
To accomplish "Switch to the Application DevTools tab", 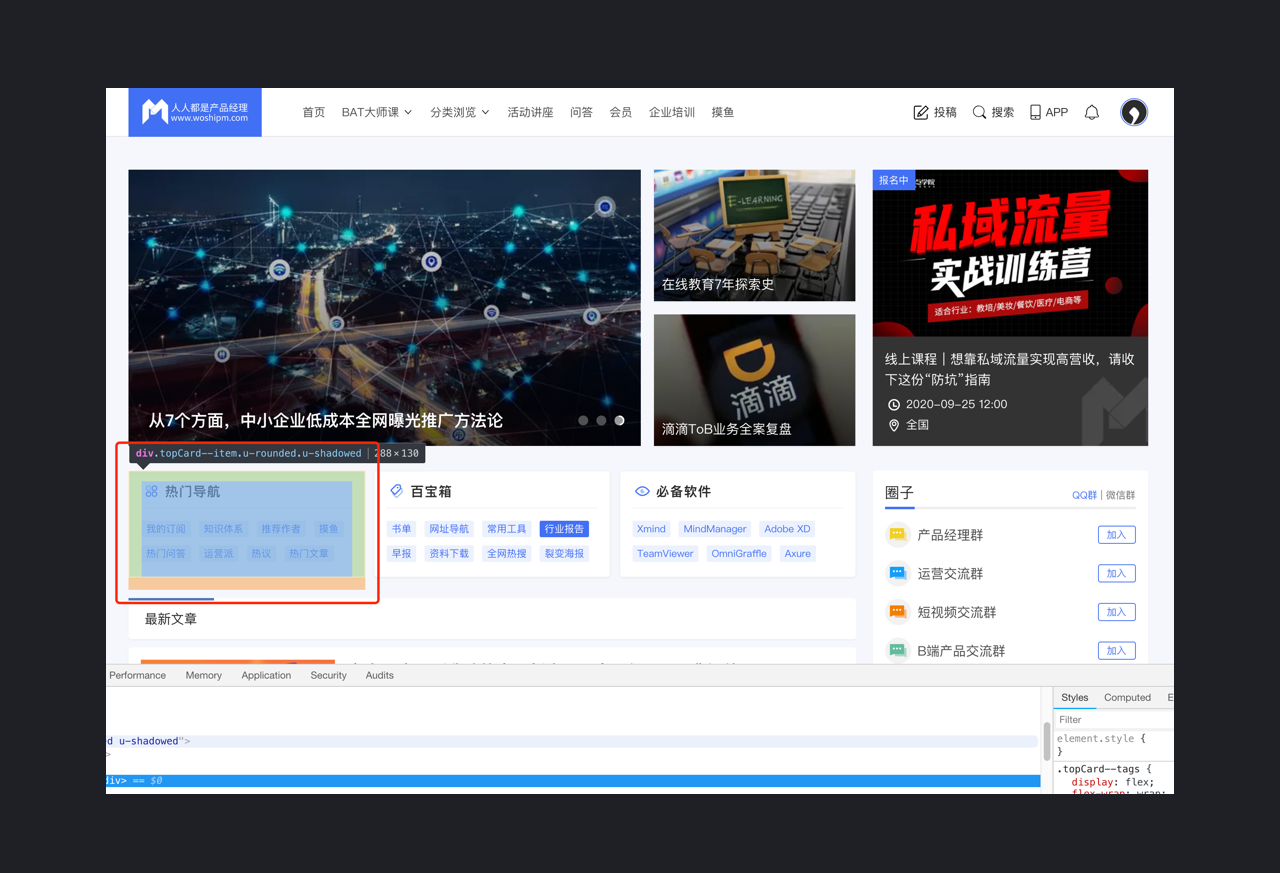I will tap(266, 675).
